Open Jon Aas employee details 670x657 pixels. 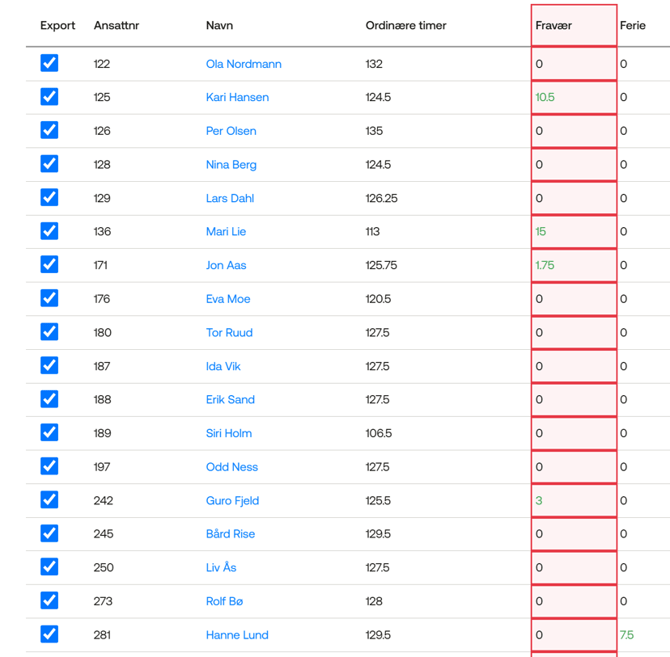[226, 265]
